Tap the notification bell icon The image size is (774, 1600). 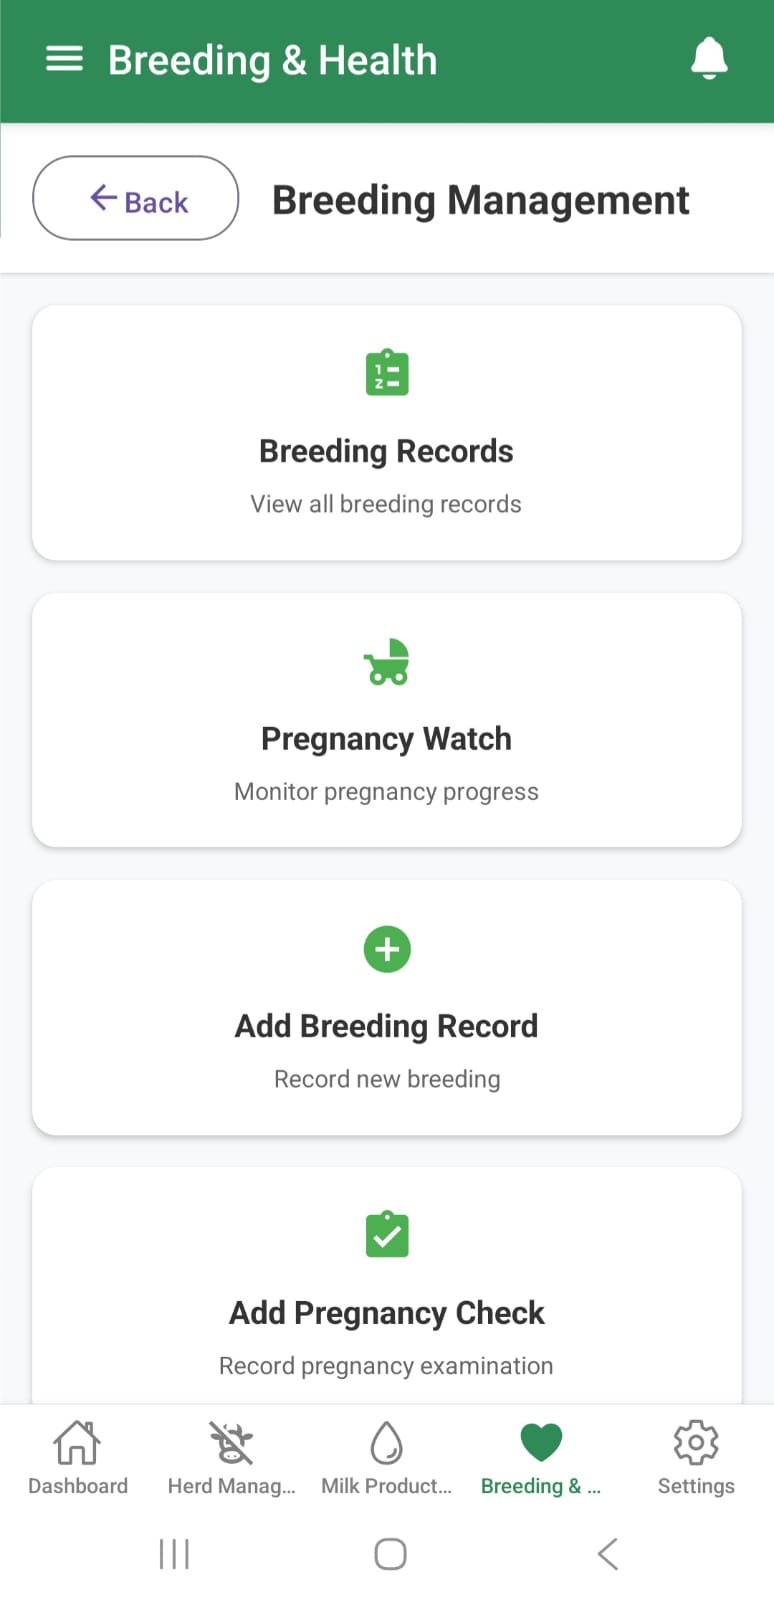[709, 58]
